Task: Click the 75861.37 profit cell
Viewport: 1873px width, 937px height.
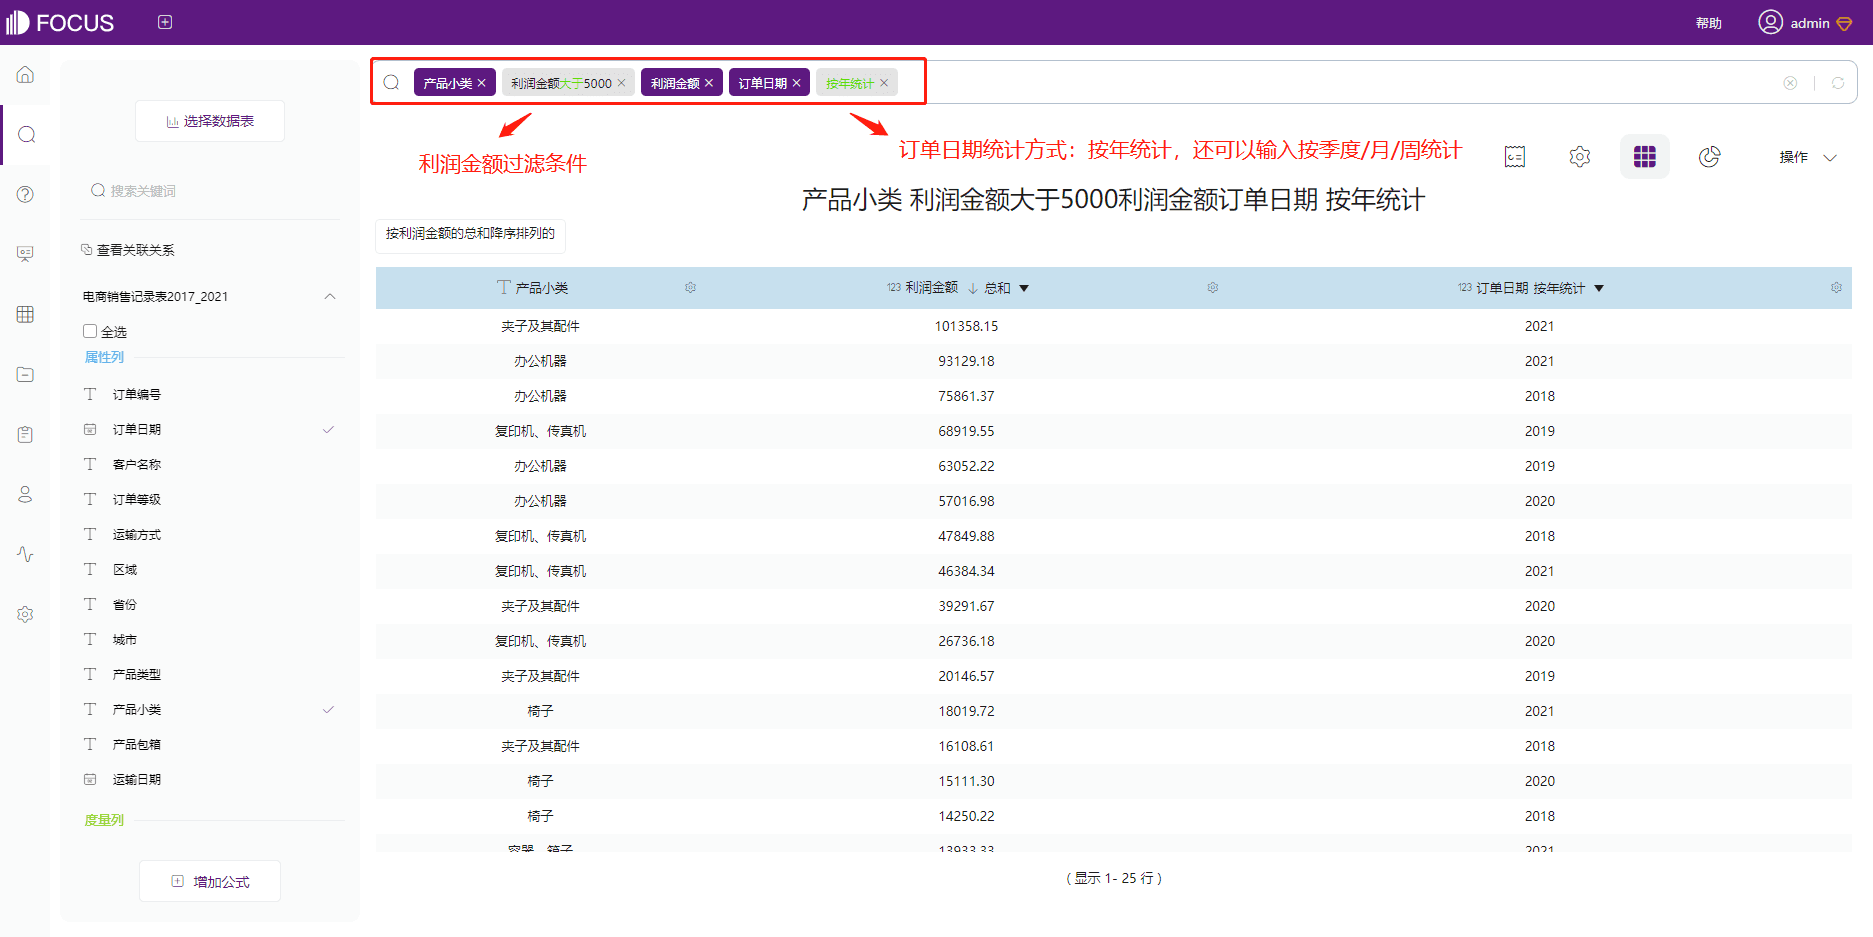Action: pyautogui.click(x=966, y=396)
